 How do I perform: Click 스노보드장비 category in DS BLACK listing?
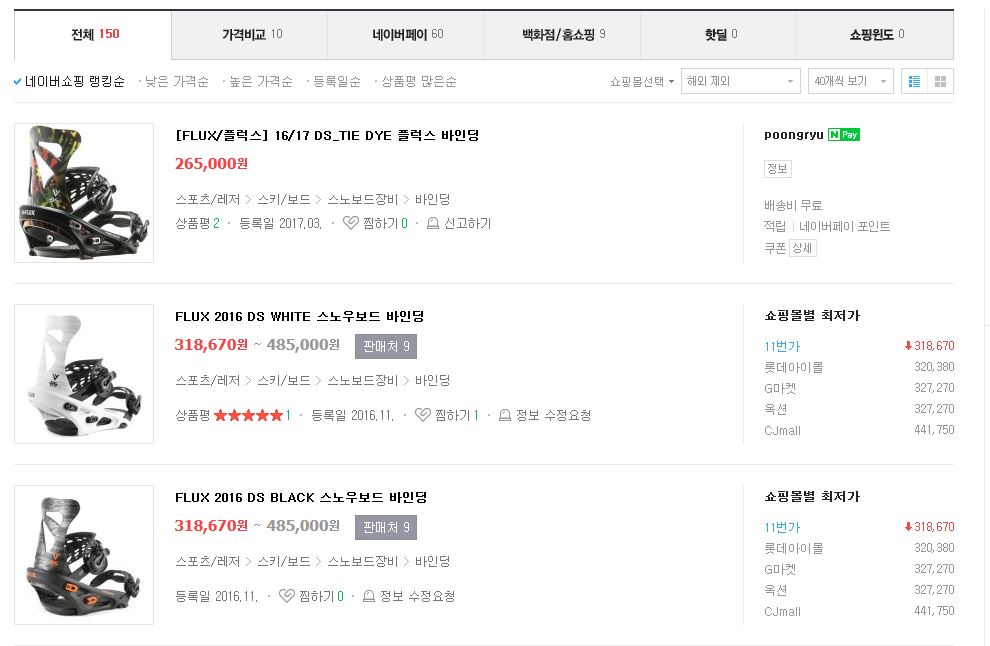[362, 561]
